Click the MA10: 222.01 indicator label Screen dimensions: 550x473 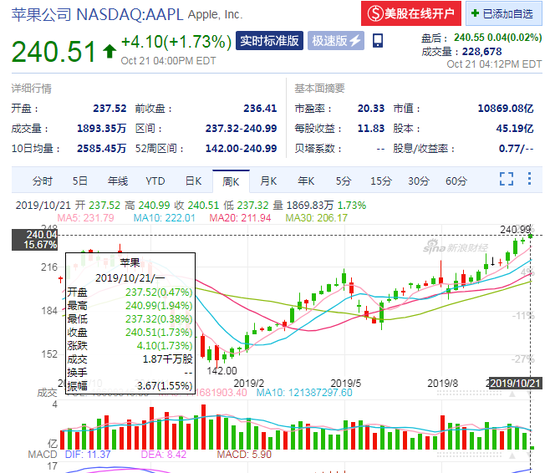[164, 218]
